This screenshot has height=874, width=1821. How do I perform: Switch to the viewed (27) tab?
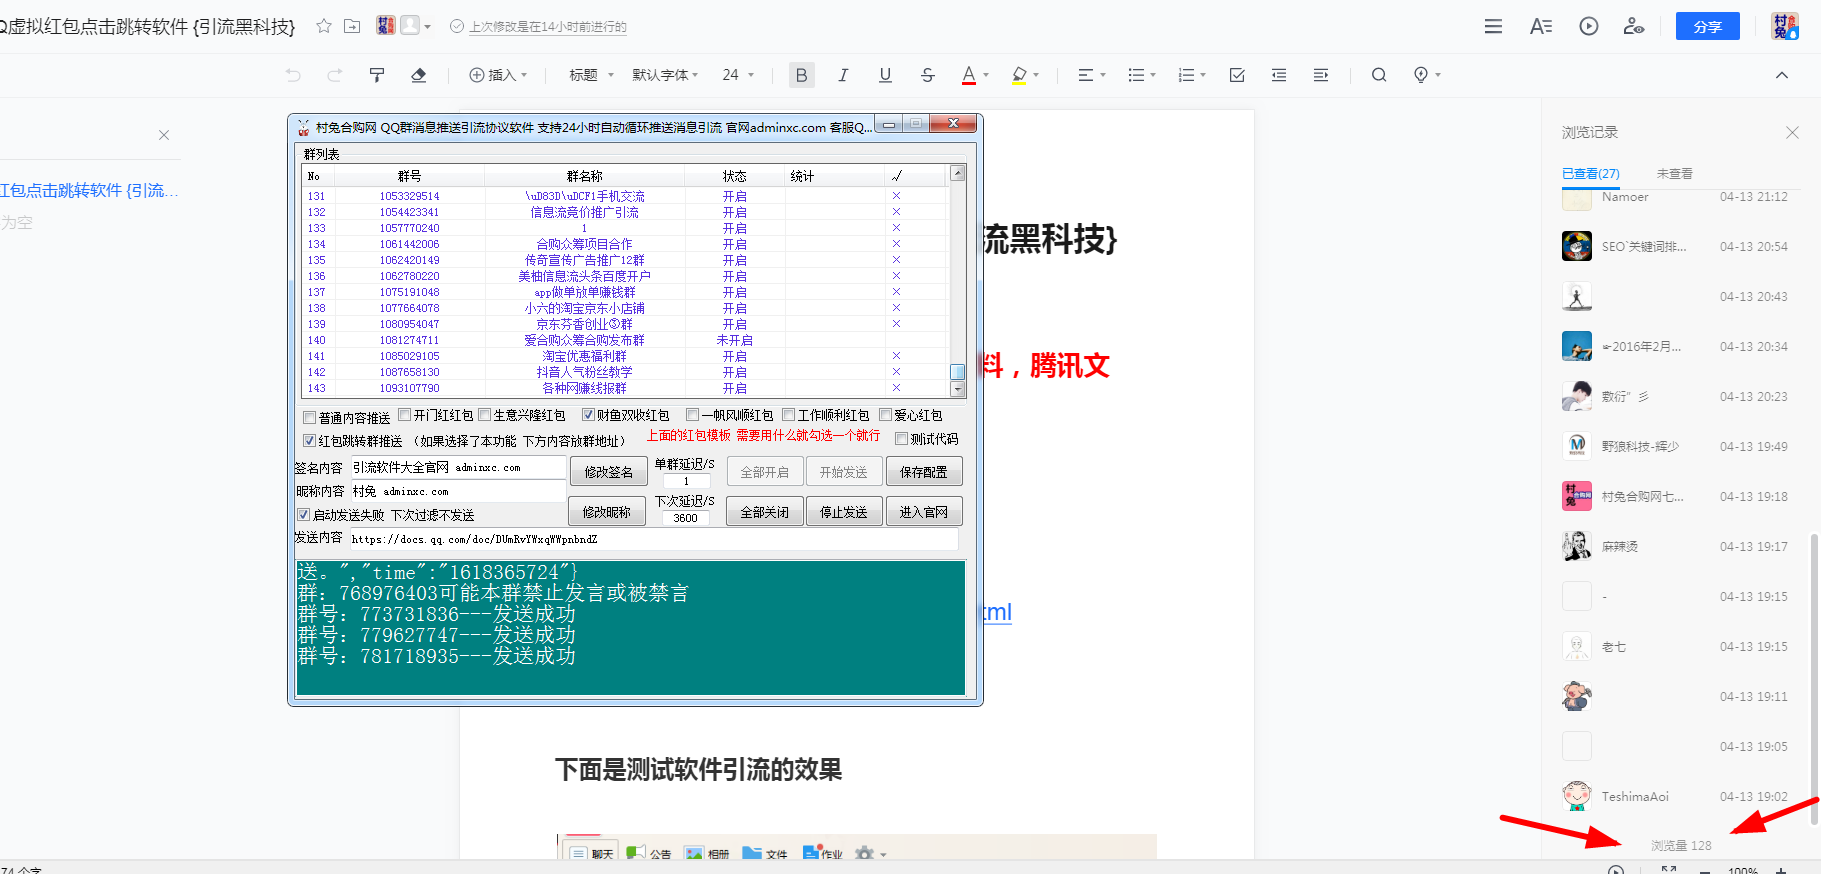tap(1590, 173)
